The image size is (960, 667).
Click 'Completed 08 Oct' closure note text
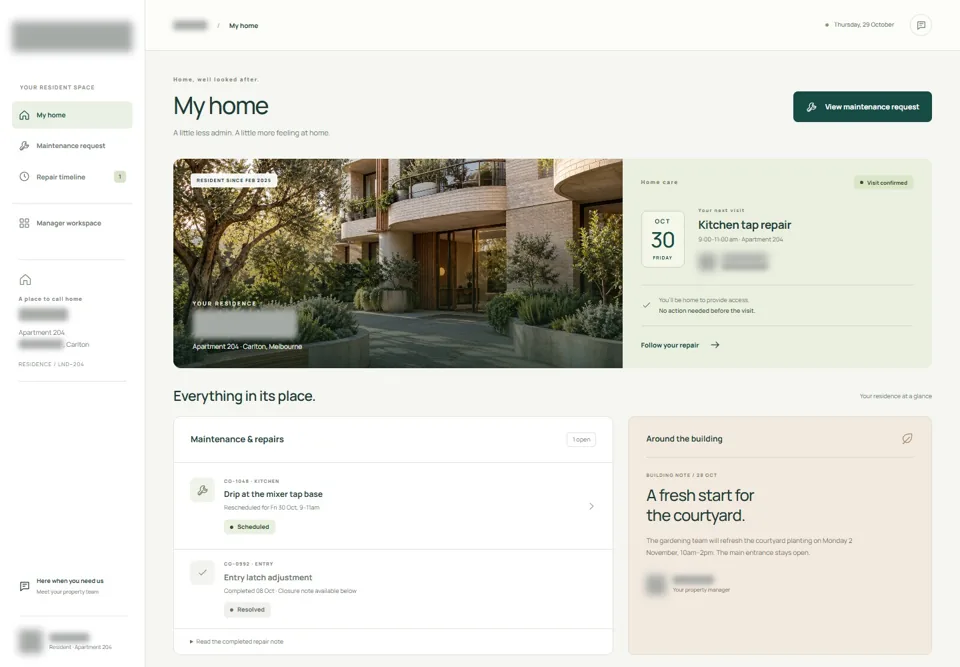[x=290, y=591]
